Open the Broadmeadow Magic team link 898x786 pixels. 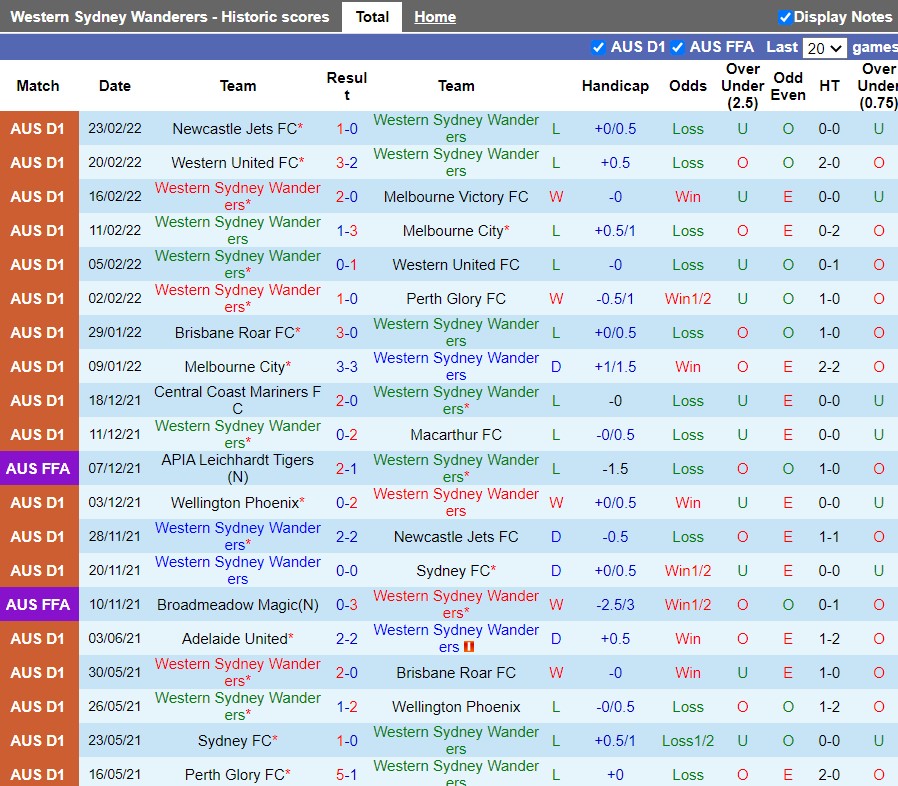tap(238, 605)
